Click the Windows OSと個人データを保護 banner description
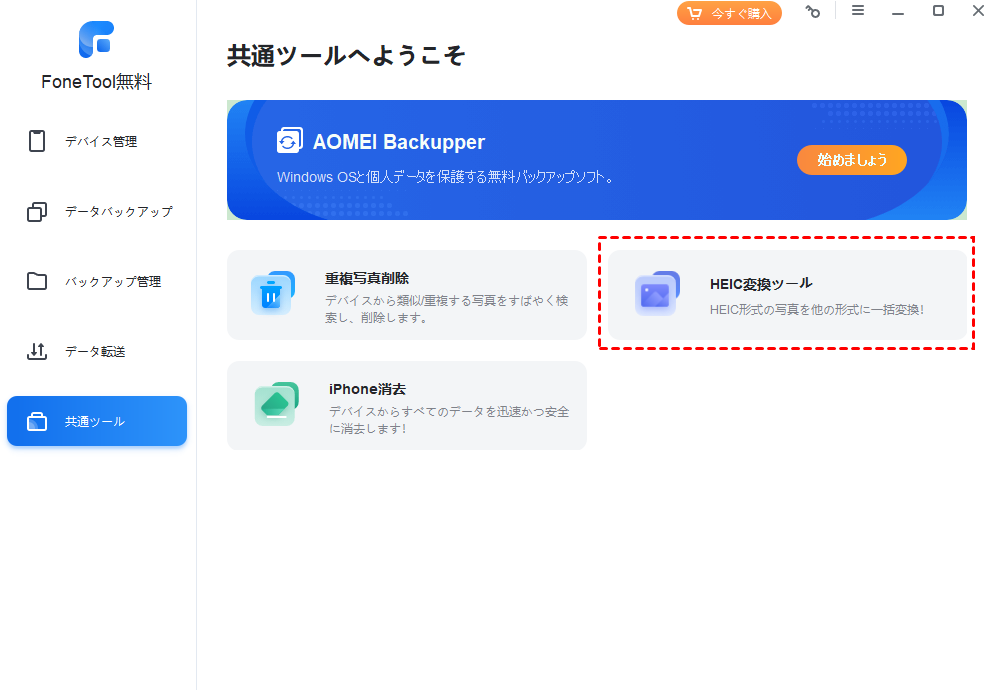996x690 pixels. pyautogui.click(x=445, y=177)
